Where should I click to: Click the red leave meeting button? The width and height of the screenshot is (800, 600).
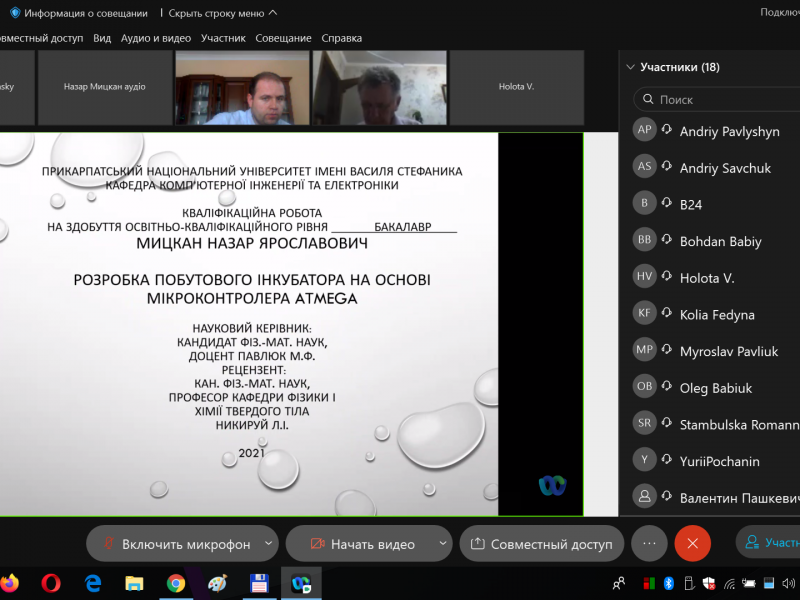point(692,543)
